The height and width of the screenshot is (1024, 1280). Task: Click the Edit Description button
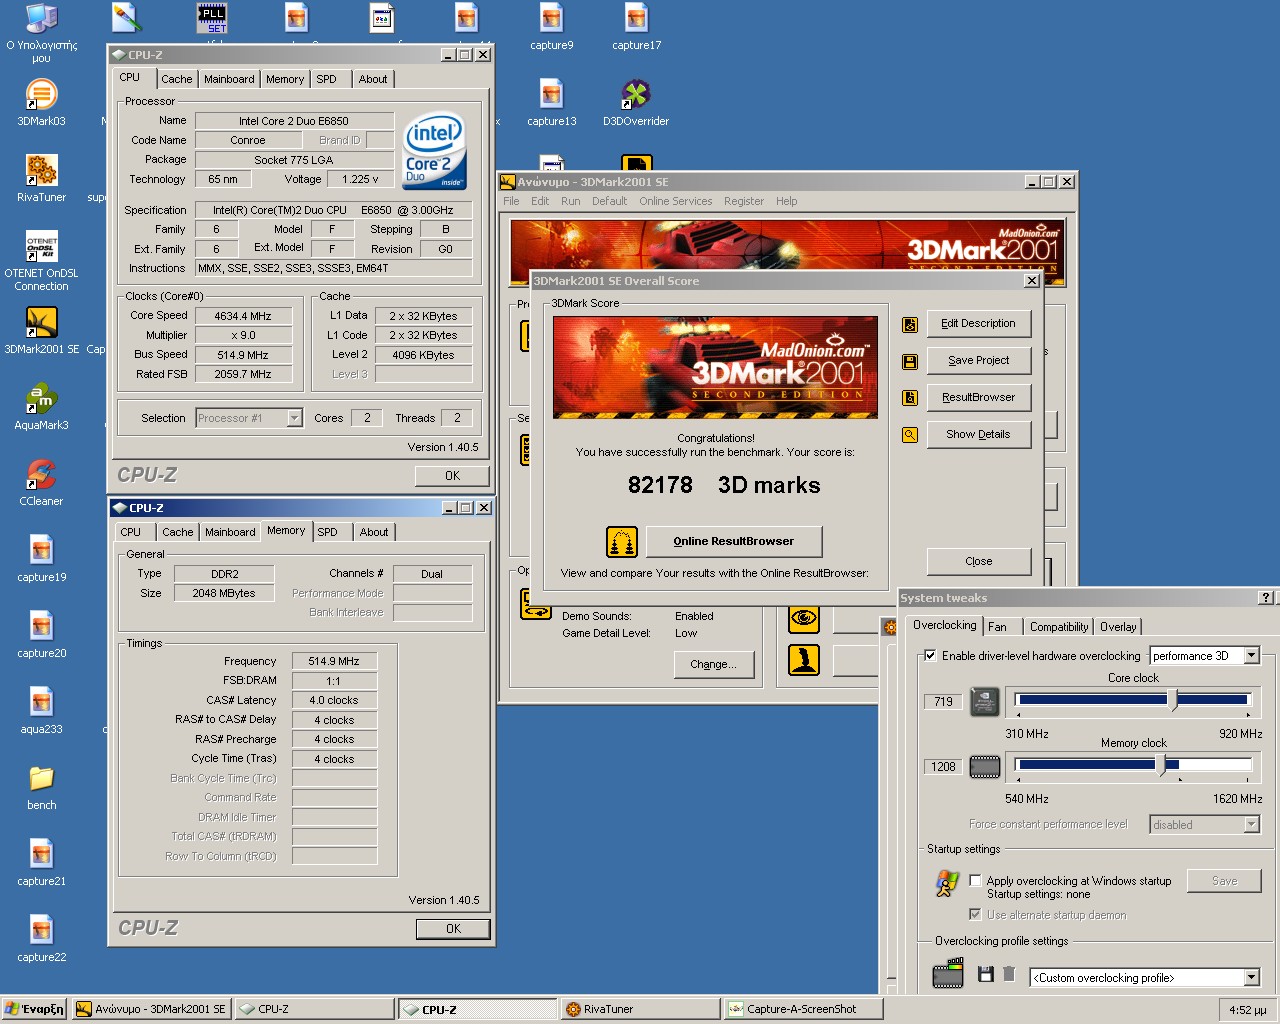pos(978,324)
